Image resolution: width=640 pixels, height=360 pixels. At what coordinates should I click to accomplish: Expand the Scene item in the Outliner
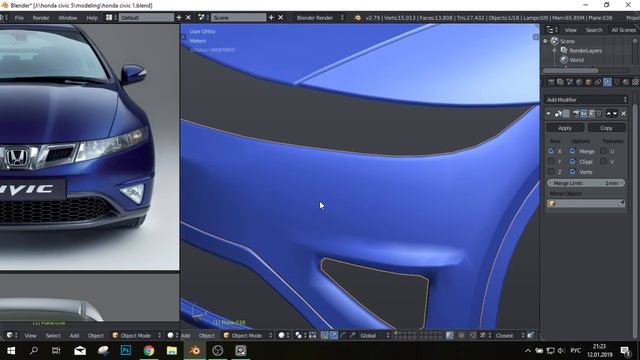click(x=545, y=41)
